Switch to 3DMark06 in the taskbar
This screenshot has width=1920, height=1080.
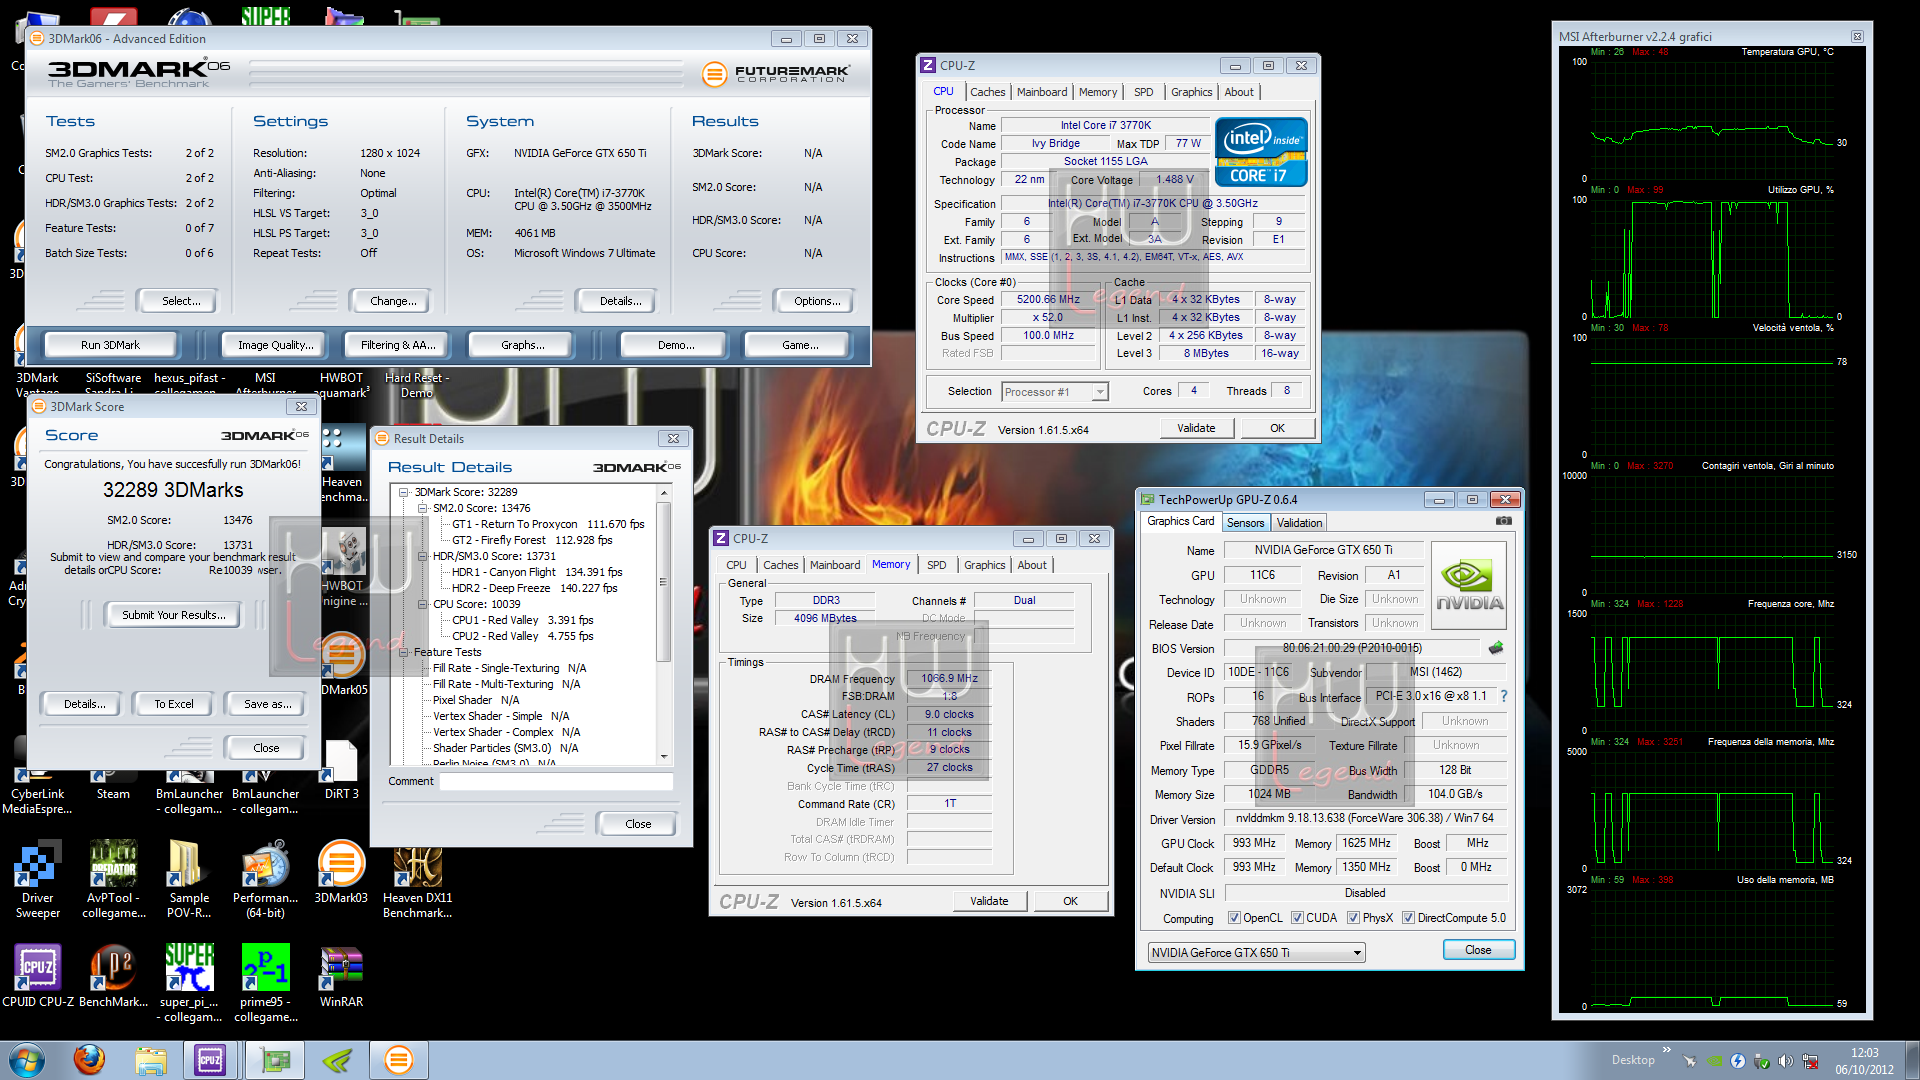[x=399, y=1060]
